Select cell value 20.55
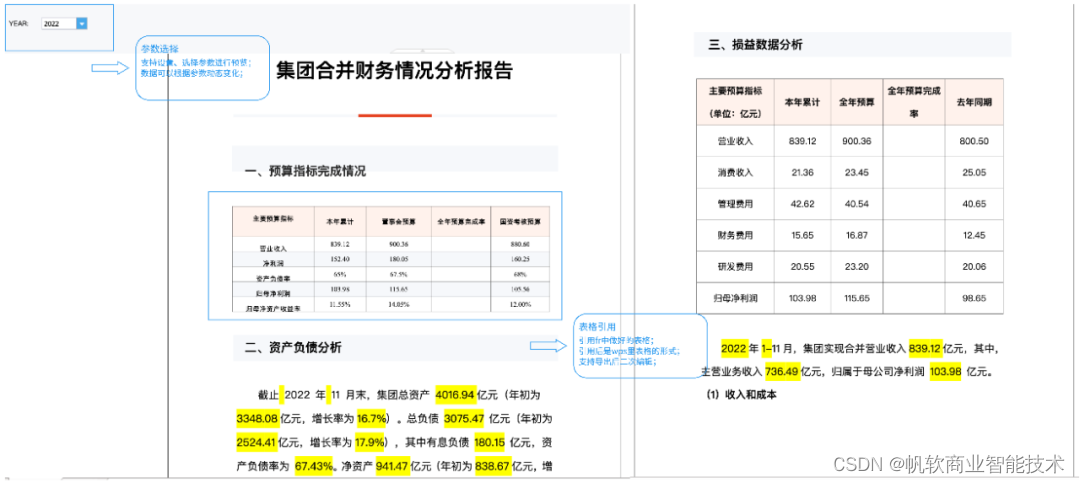 [802, 267]
